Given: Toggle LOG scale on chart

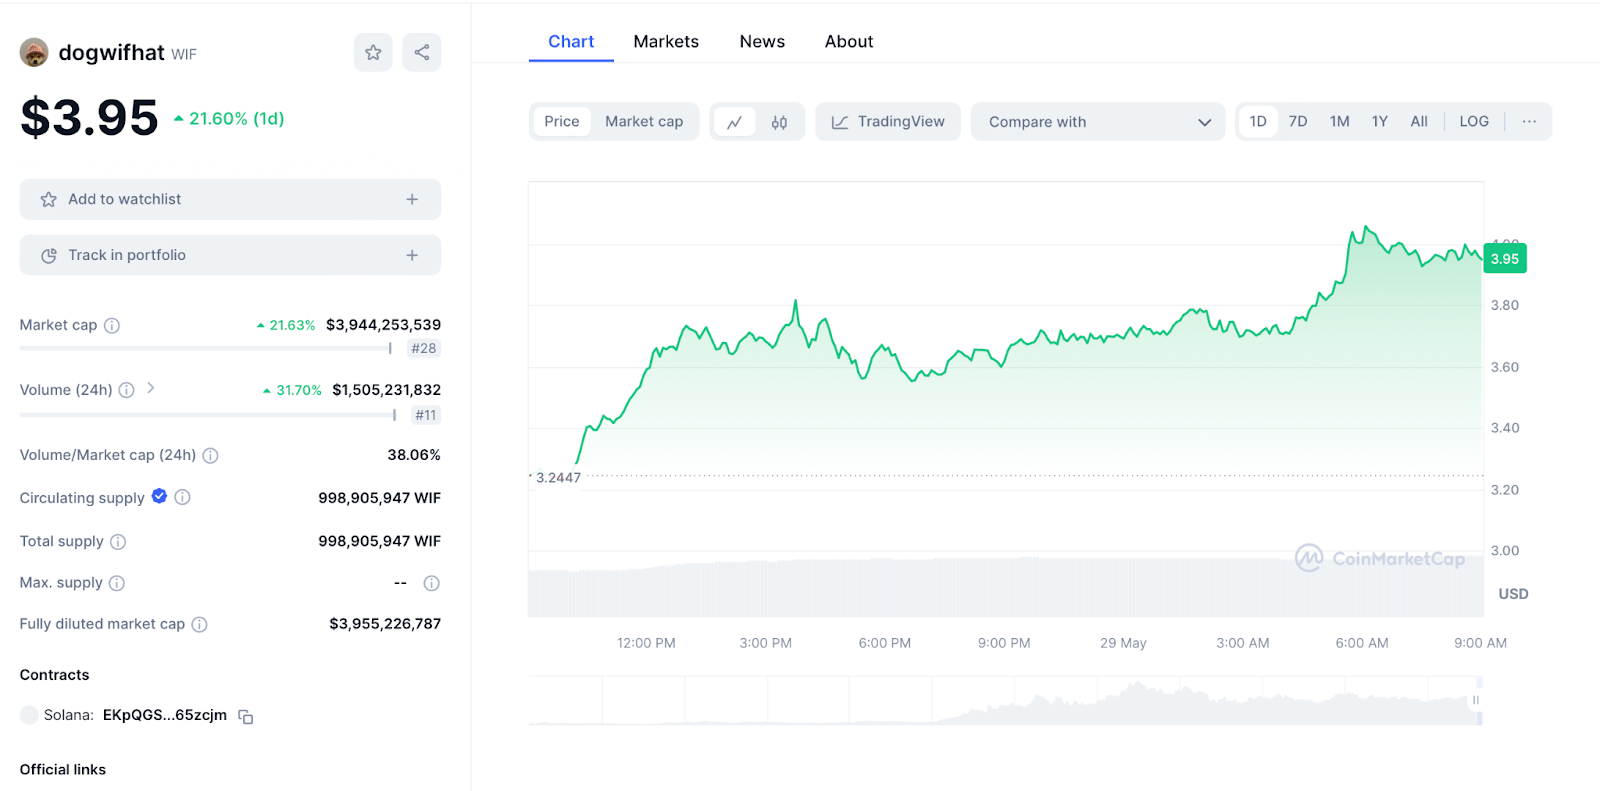Looking at the screenshot, I should (1474, 121).
